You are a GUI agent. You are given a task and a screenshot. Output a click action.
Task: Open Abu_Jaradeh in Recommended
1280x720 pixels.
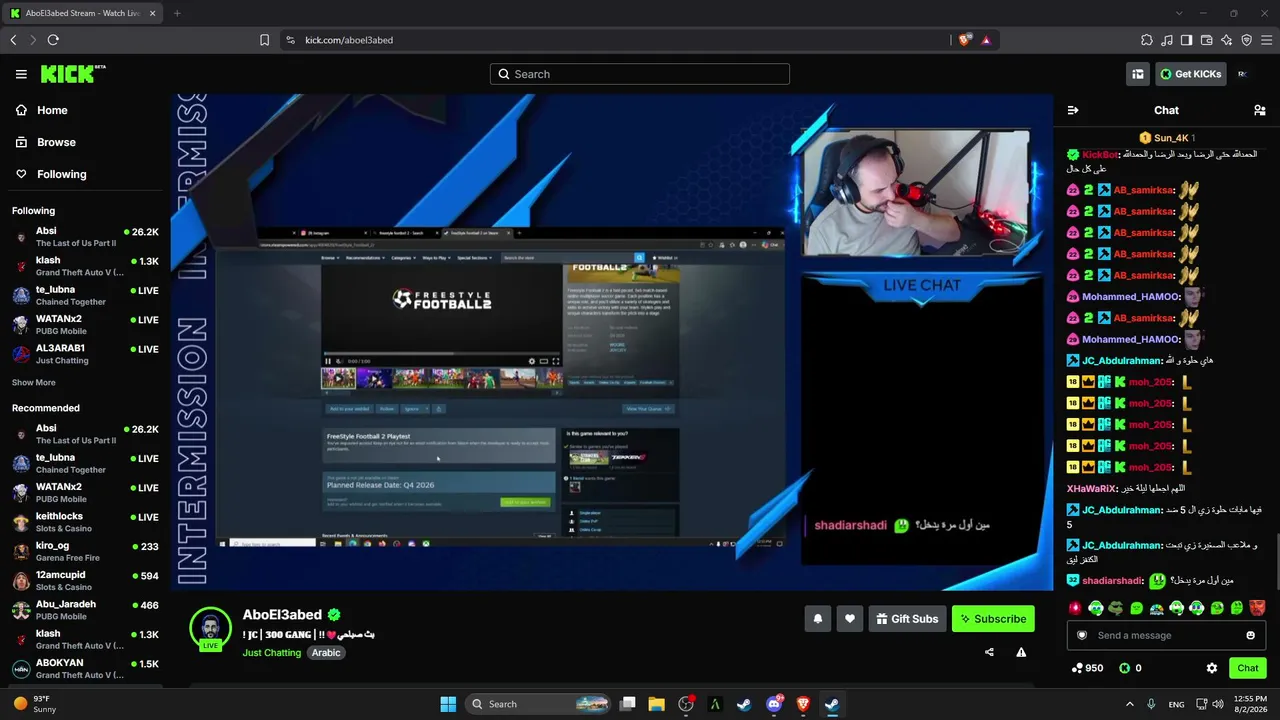point(85,610)
